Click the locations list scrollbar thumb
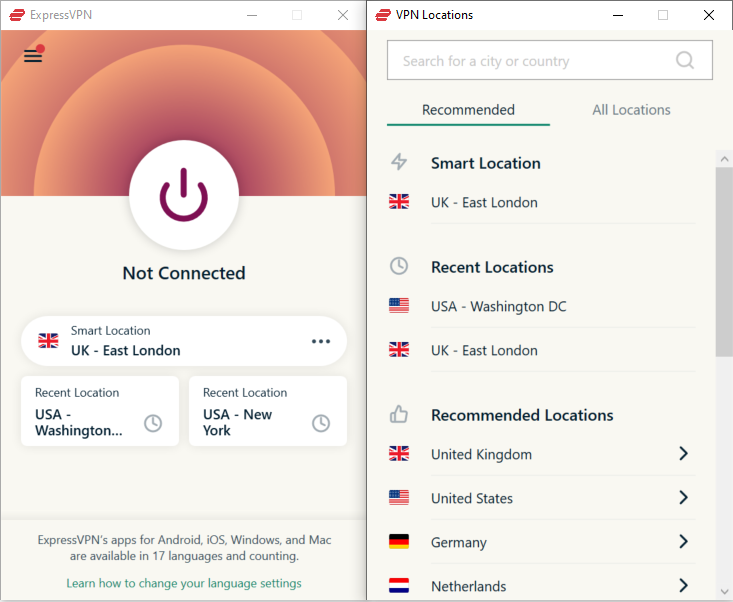Viewport: 733px width, 602px height. pos(724,262)
